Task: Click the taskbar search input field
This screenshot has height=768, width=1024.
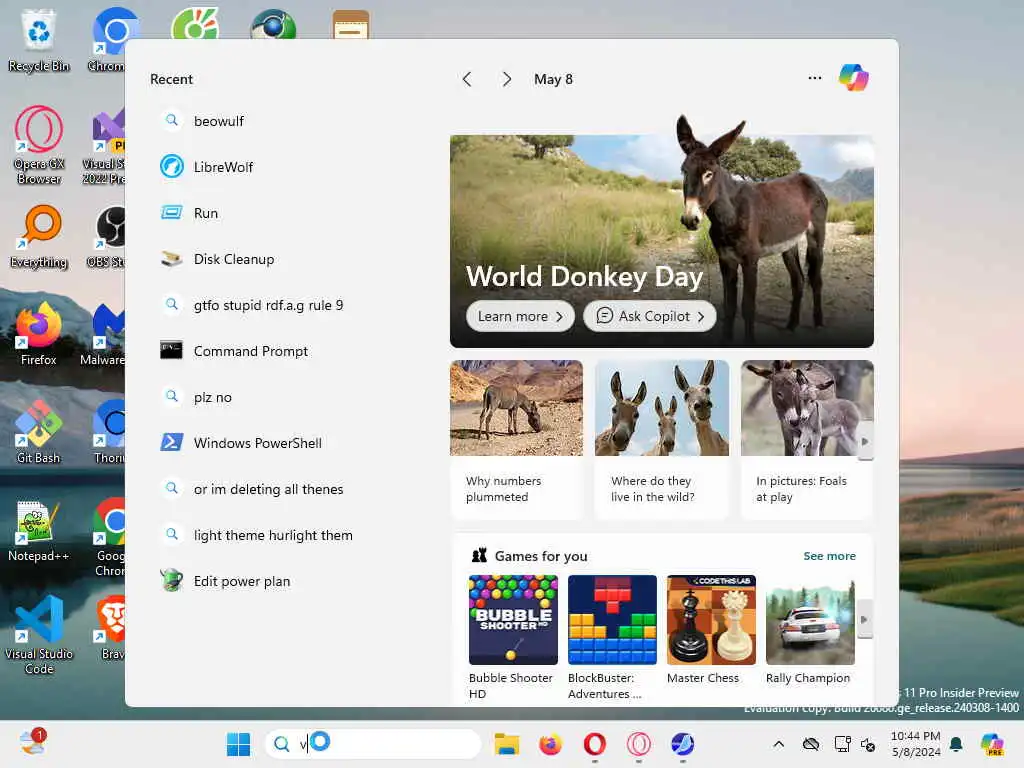Action: 373,744
